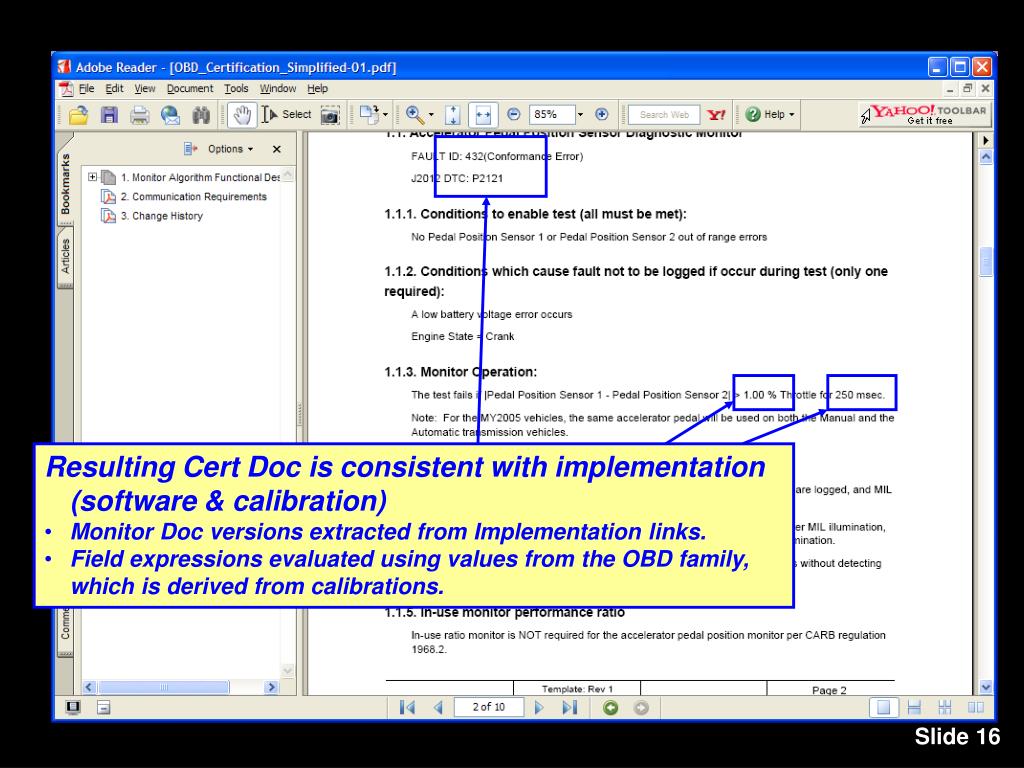Select the Hand tool
Screen dimensions: 1024x768
242,115
